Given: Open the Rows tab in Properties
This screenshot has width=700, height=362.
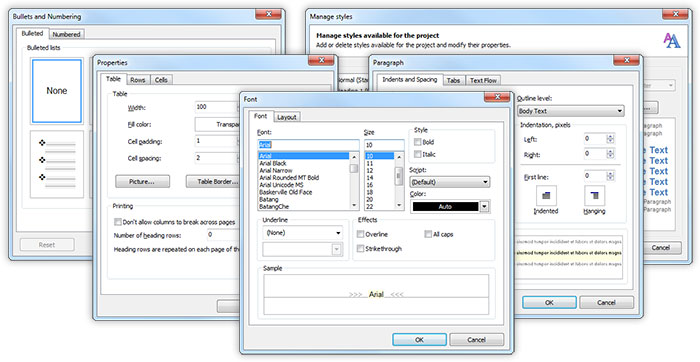Looking at the screenshot, I should pos(138,80).
